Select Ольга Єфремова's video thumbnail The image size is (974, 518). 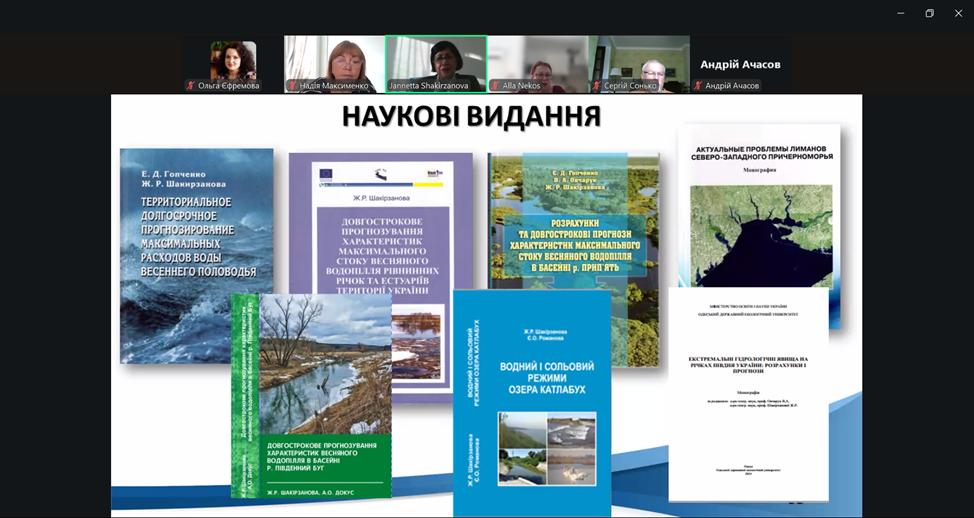pos(232,60)
